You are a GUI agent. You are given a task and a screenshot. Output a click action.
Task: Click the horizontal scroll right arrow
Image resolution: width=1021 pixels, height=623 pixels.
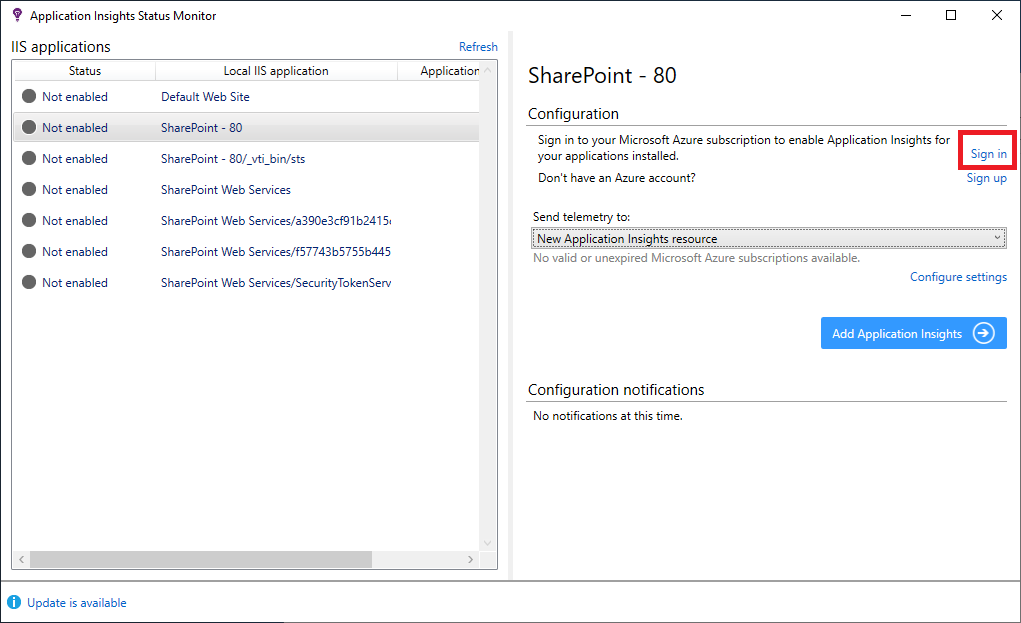click(x=471, y=559)
